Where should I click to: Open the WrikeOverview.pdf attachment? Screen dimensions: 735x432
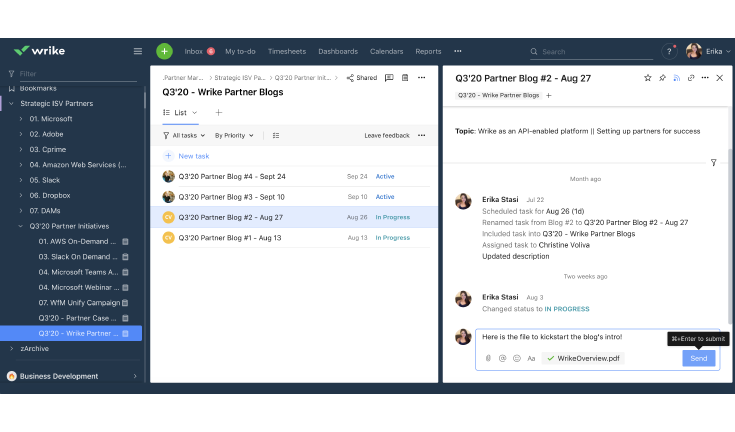click(x=588, y=358)
